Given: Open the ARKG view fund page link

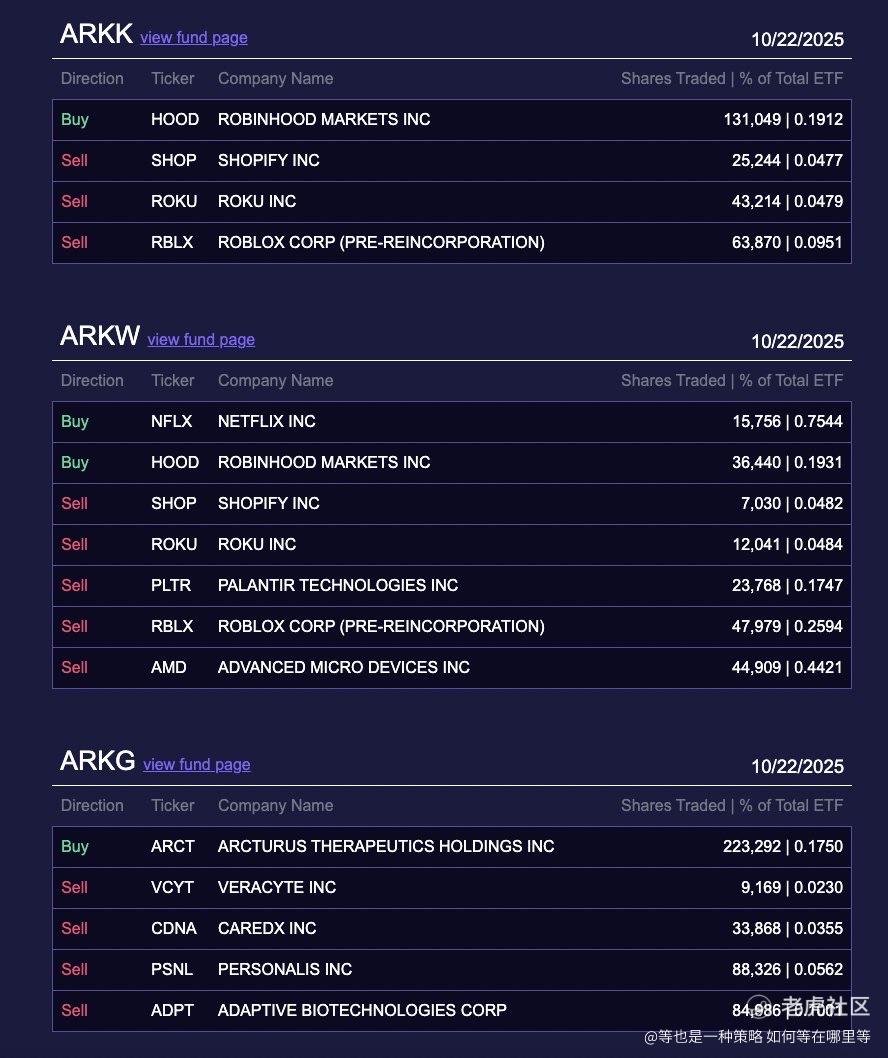Looking at the screenshot, I should 197,765.
